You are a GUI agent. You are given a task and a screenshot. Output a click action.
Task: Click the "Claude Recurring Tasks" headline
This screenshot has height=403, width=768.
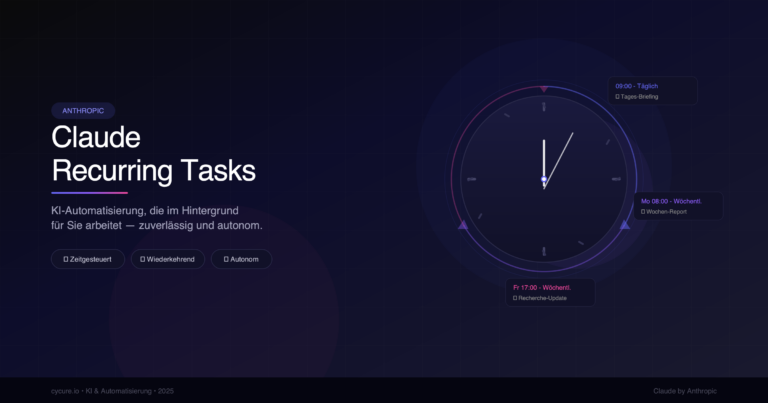[153, 154]
